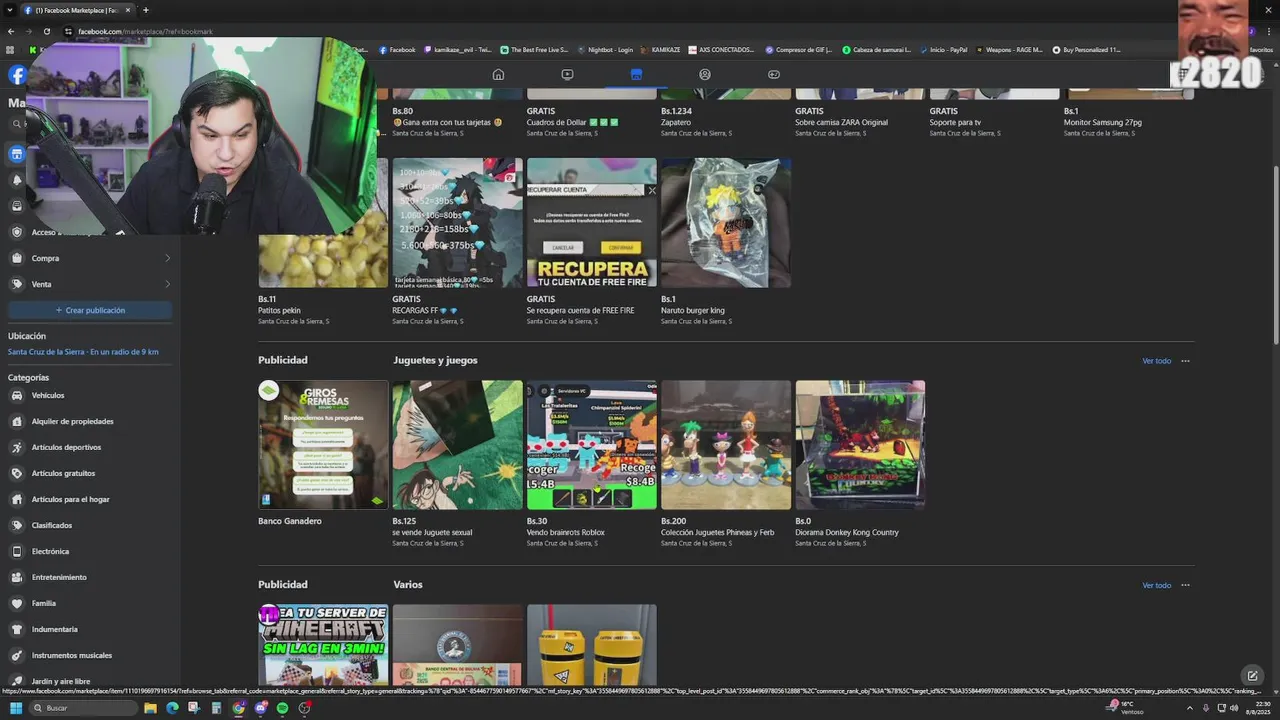Expand the Venta sidebar menu
The width and height of the screenshot is (1280, 720).
167,284
